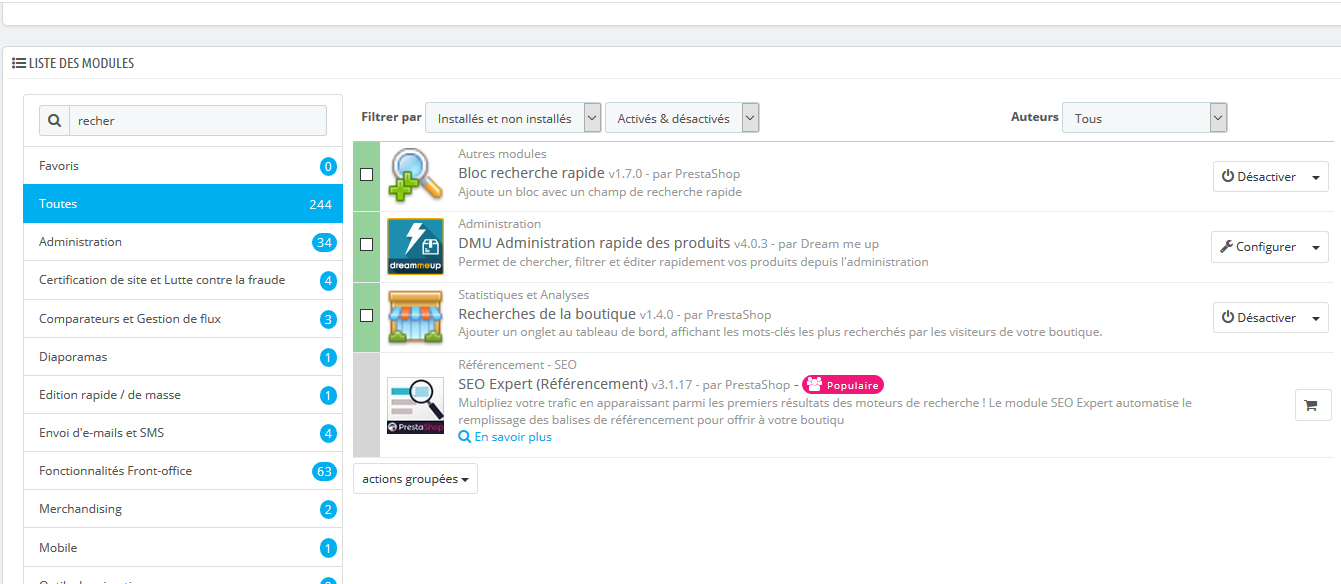Select the Merchandising category

coord(183,509)
